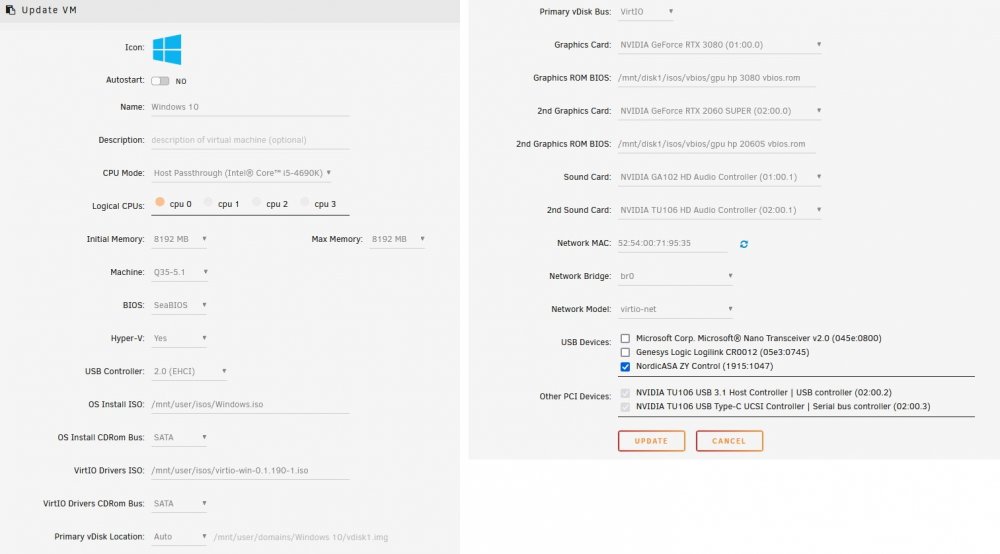Image resolution: width=1000 pixels, height=554 pixels.
Task: Toggle NVIDIA TU106 USB Type-C UCSI Controller
Action: [x=625, y=407]
